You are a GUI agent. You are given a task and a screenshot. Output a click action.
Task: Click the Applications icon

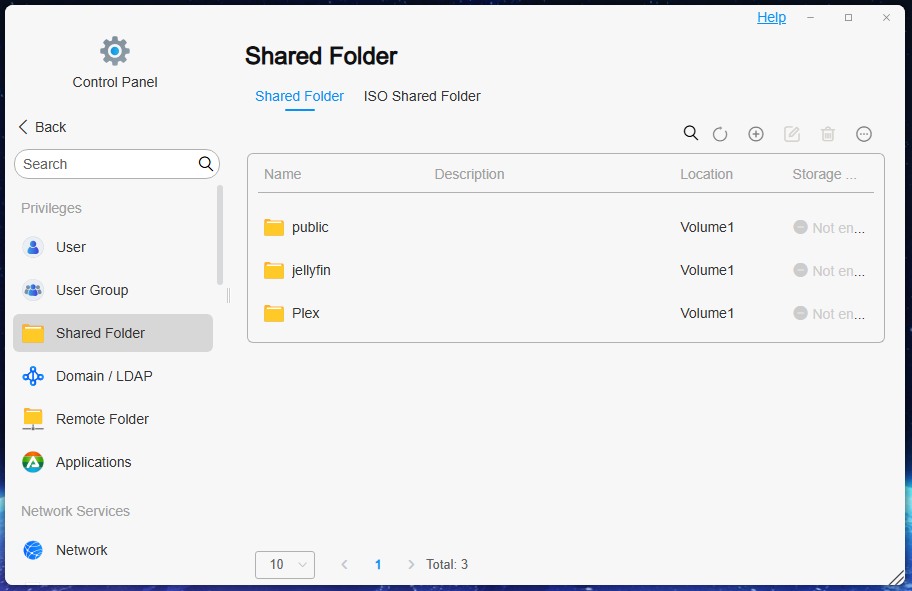[x=33, y=462]
